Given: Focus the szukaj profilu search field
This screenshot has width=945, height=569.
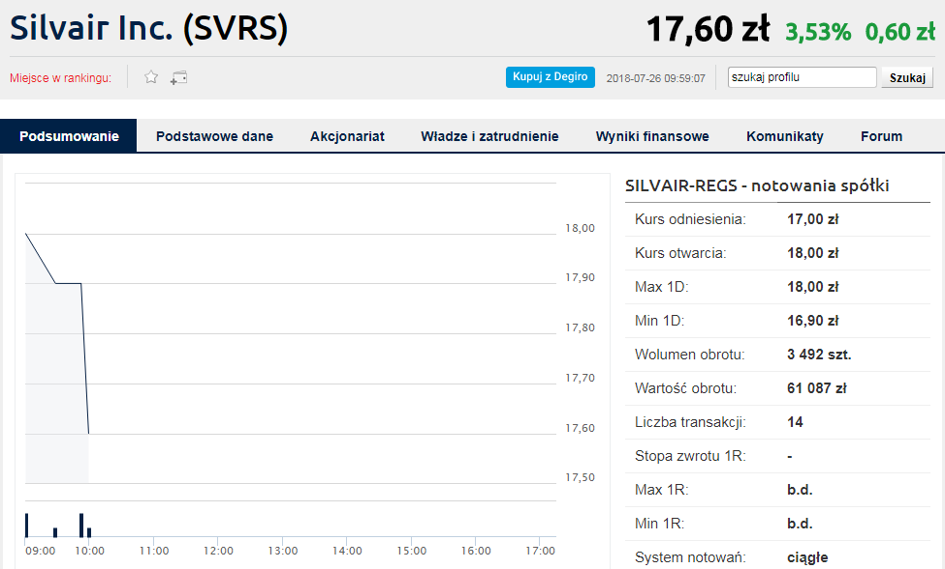Looking at the screenshot, I should pos(802,77).
